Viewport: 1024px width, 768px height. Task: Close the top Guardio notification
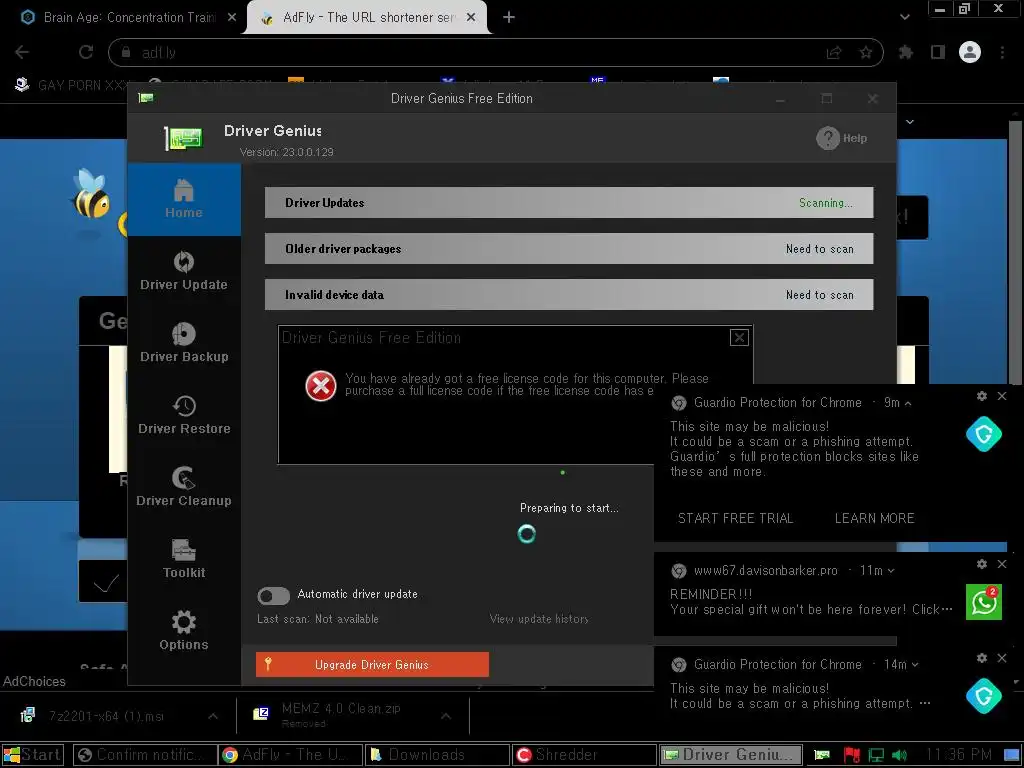coord(1002,396)
